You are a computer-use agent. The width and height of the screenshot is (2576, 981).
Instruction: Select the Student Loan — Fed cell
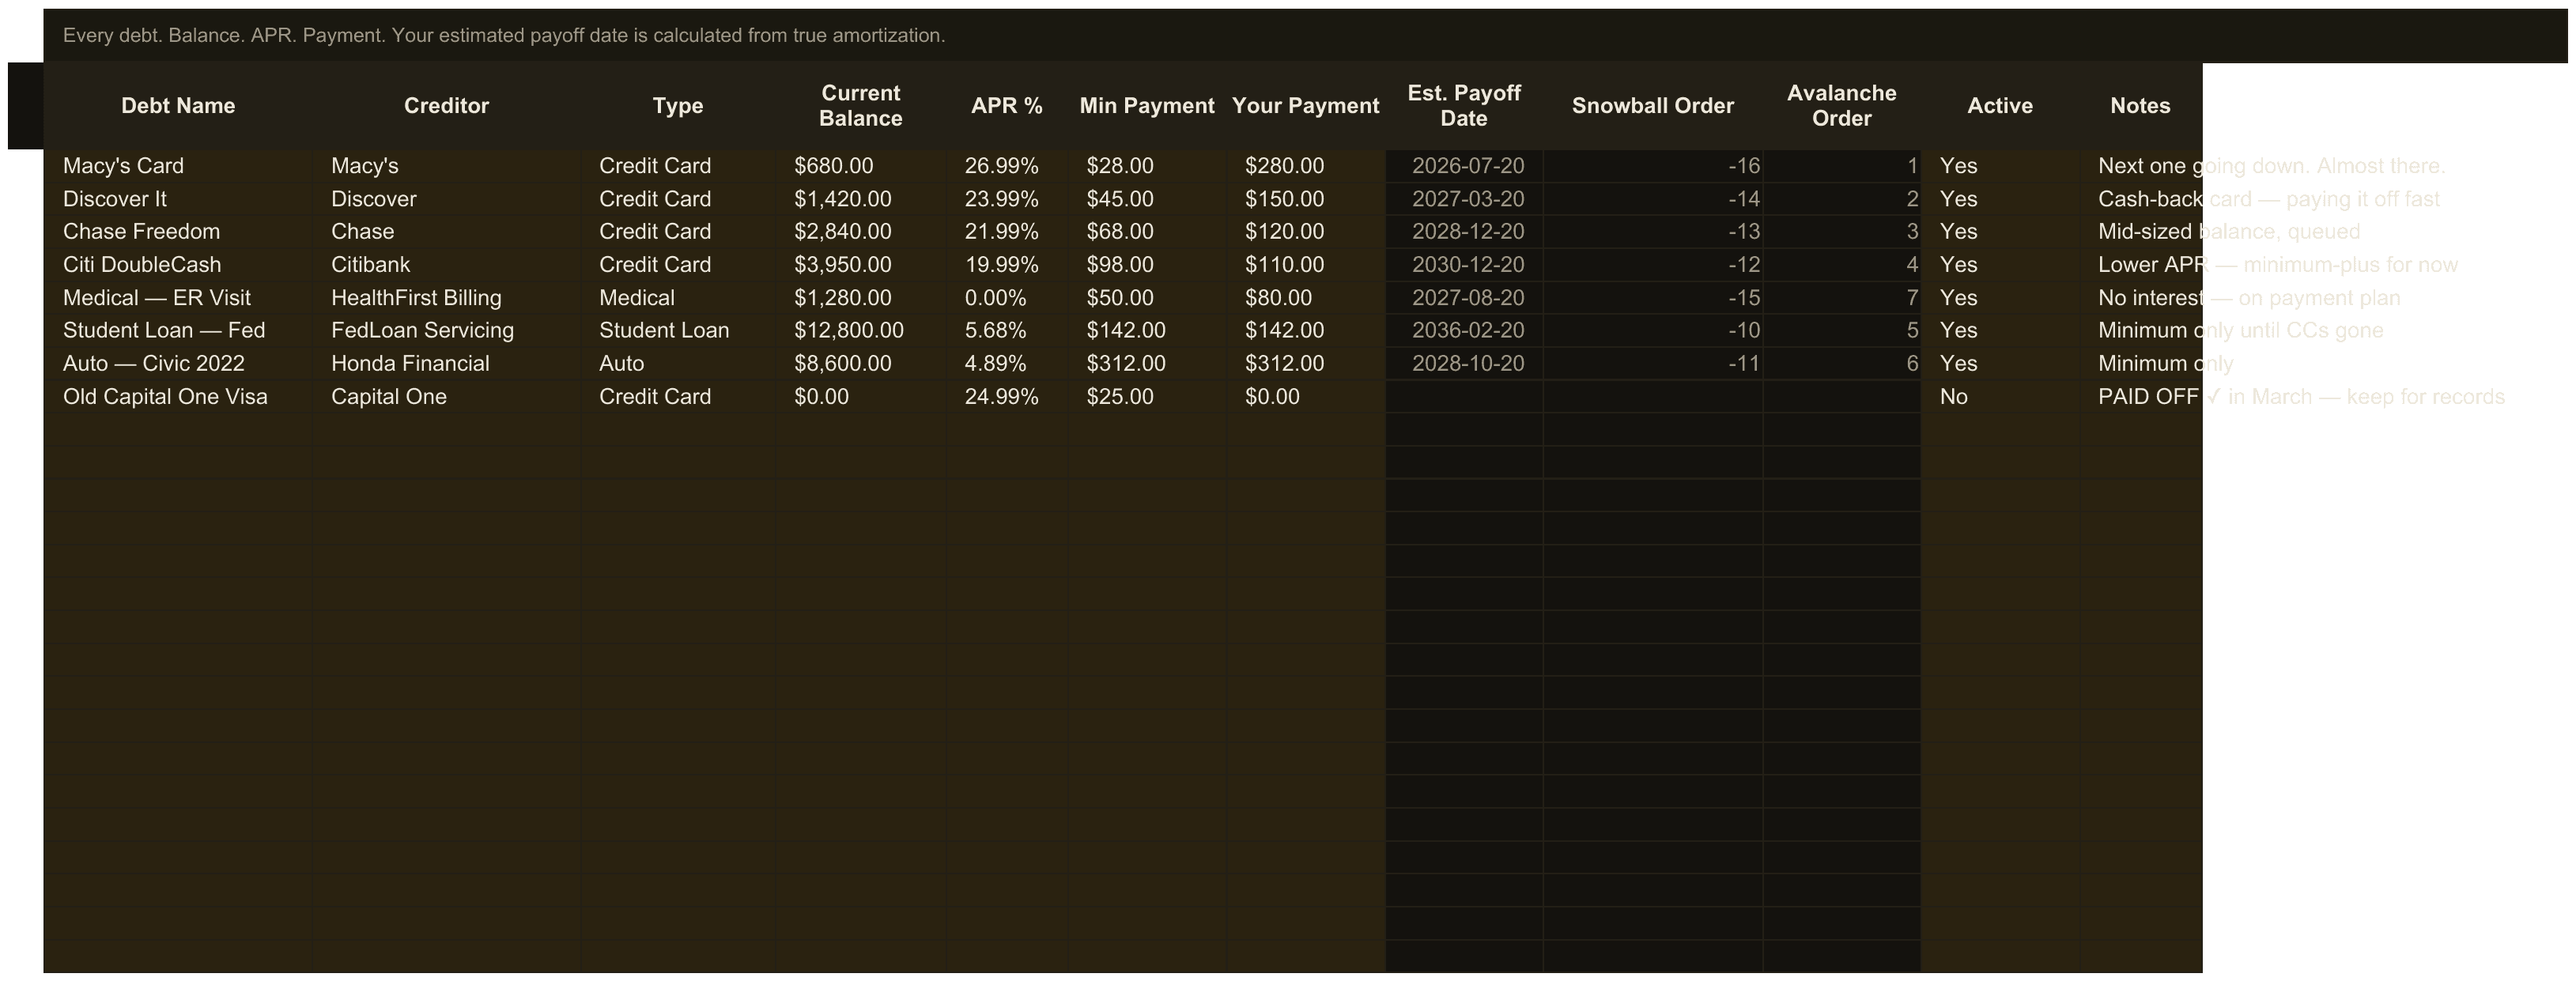click(178, 331)
